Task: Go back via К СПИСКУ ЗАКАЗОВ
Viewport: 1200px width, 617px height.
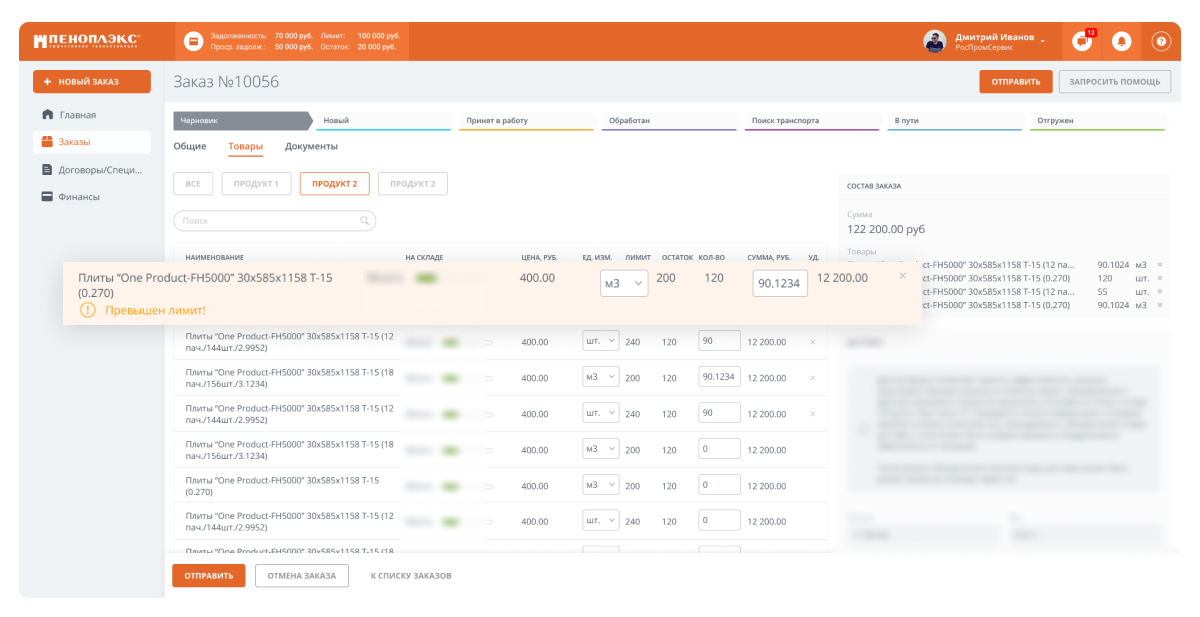Action: coord(411,576)
